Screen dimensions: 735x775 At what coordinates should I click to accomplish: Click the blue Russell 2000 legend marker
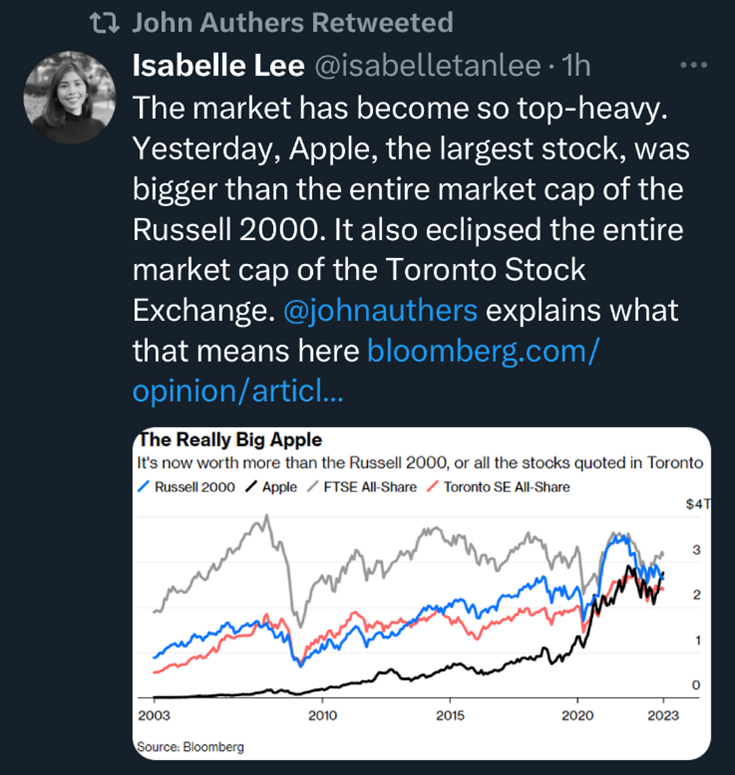pos(144,487)
